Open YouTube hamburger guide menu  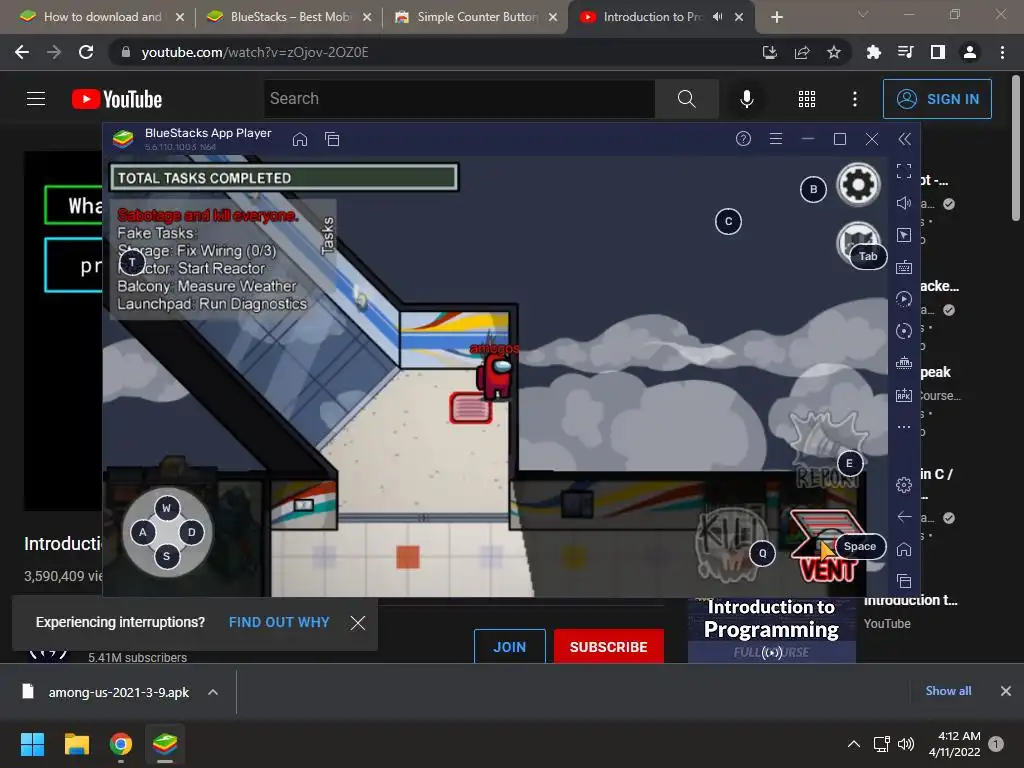tap(36, 99)
